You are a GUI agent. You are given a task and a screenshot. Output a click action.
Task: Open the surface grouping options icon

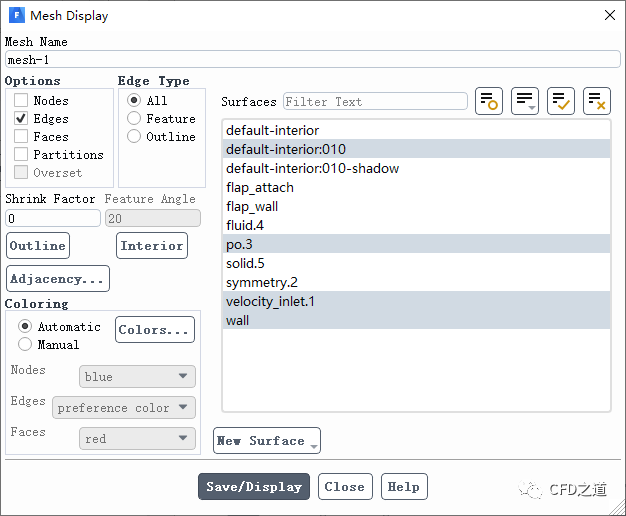click(x=525, y=101)
